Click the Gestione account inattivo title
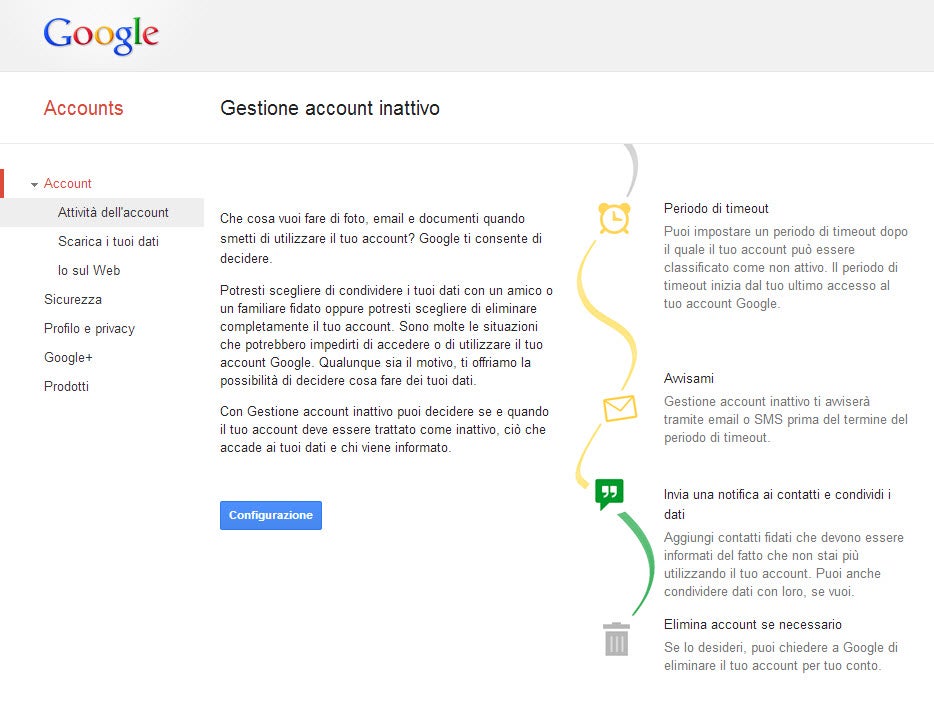The width and height of the screenshot is (934, 707). coord(329,108)
